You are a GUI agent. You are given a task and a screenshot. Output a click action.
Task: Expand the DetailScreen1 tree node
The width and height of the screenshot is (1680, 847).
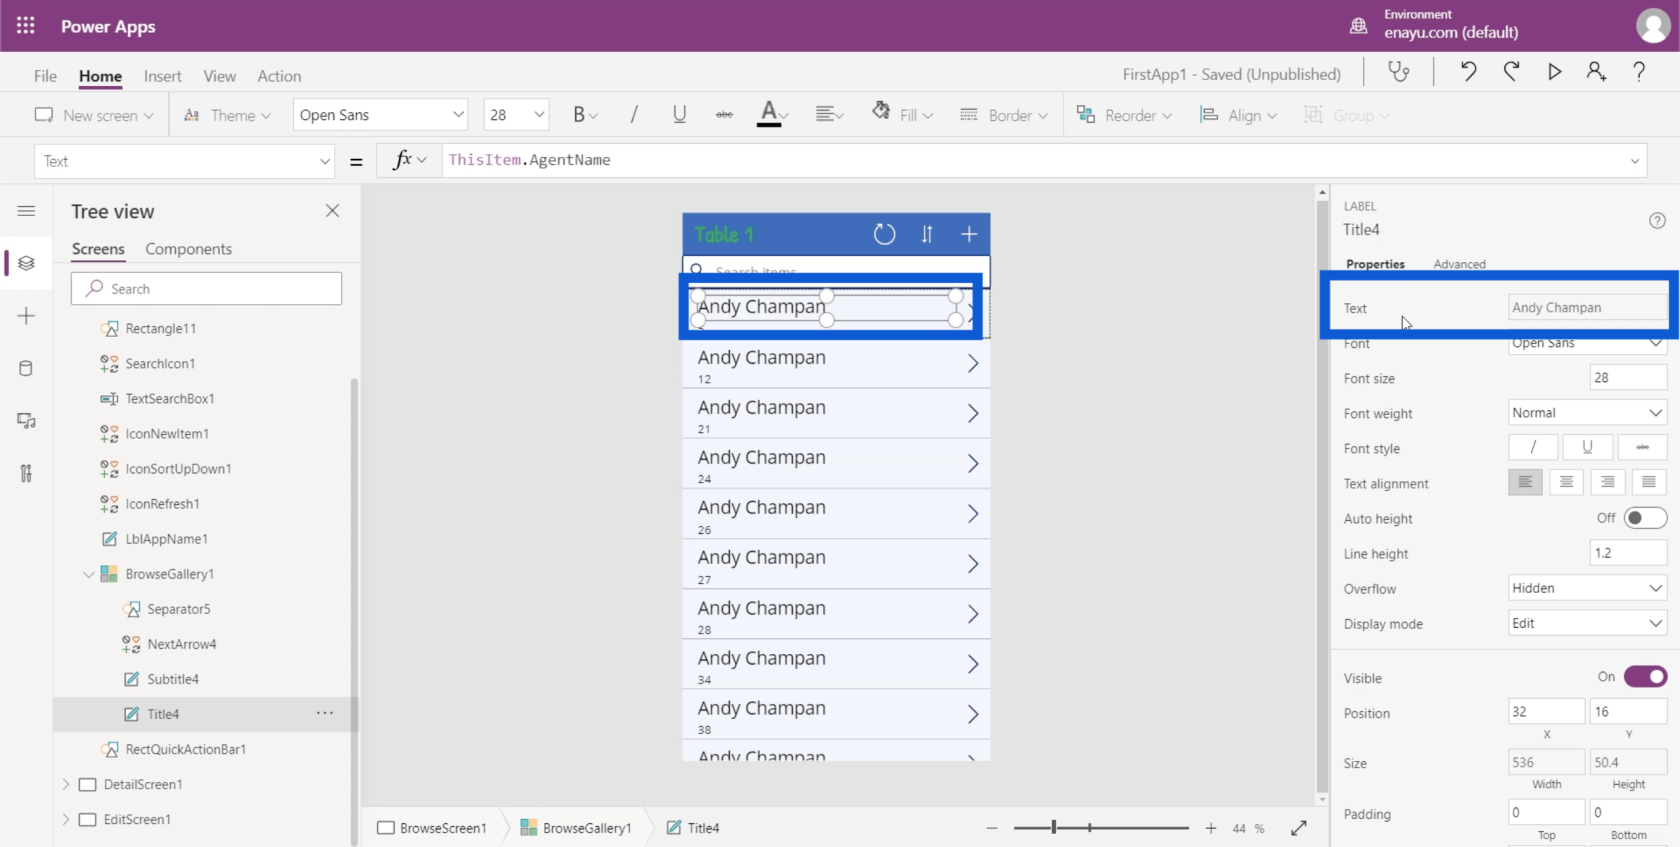pos(66,784)
